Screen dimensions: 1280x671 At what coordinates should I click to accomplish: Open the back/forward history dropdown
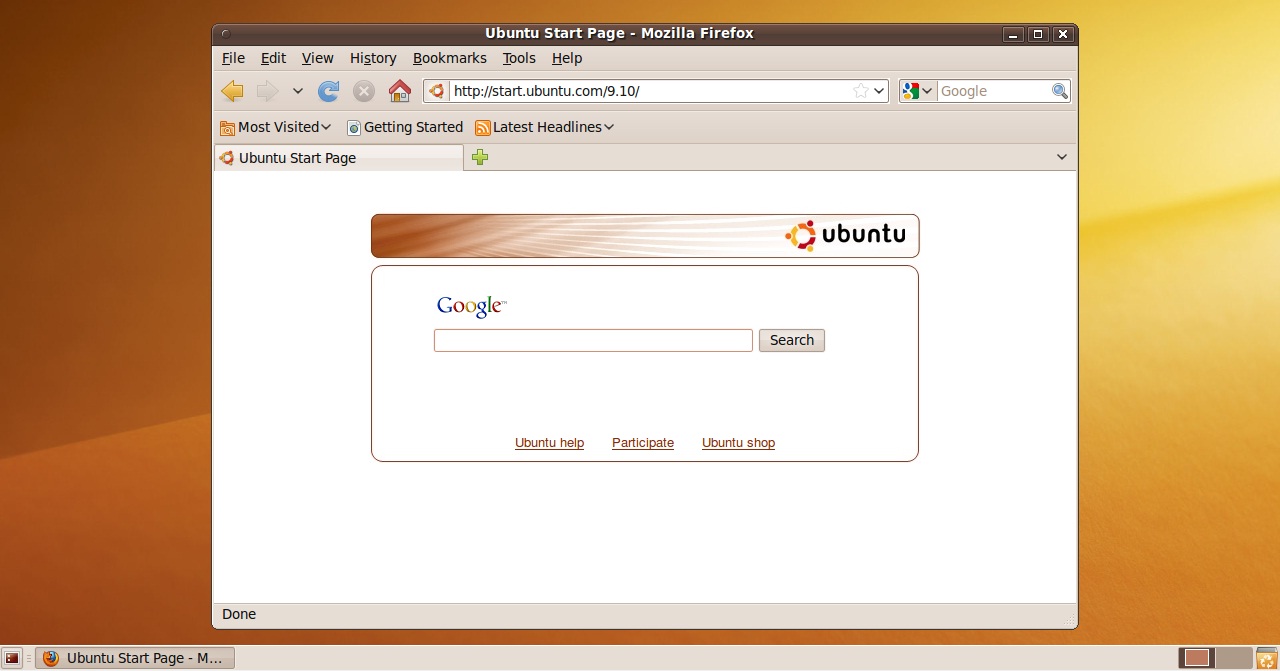[297, 91]
